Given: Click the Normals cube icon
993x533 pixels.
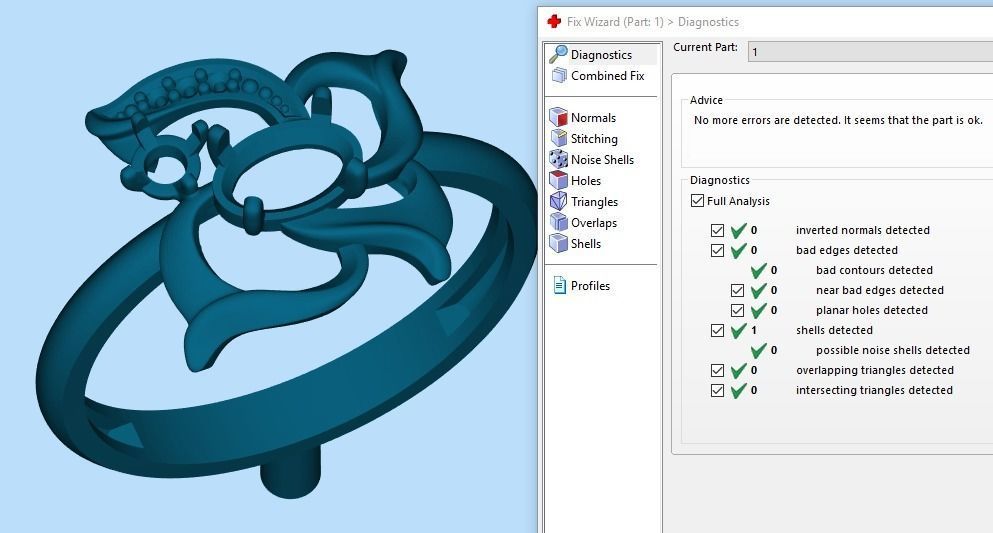Looking at the screenshot, I should (558, 117).
